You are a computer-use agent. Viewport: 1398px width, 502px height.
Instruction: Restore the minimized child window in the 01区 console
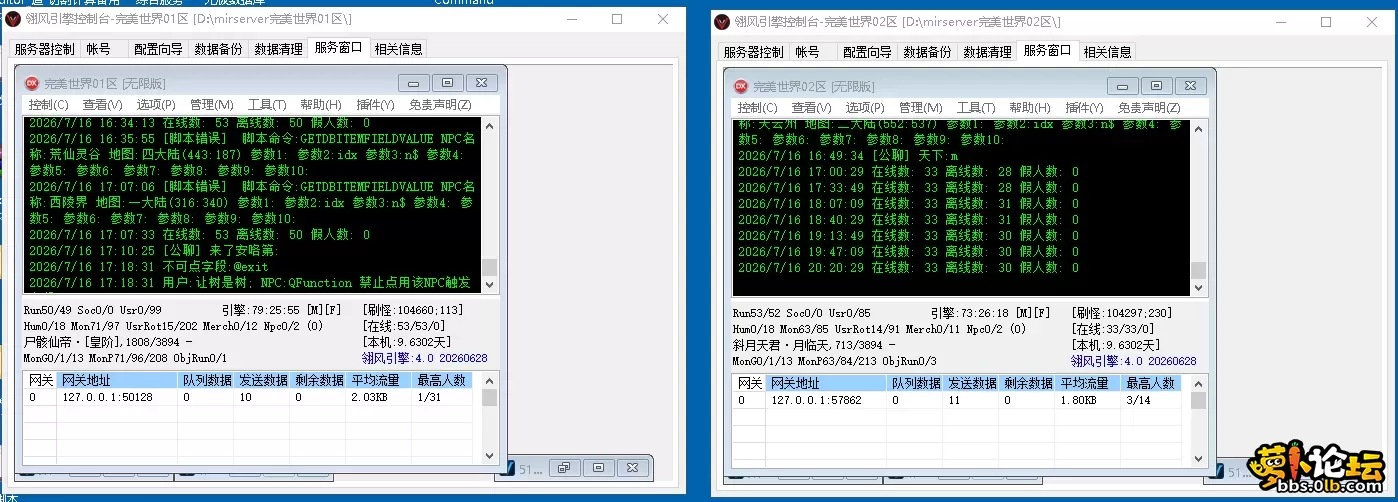[565, 467]
